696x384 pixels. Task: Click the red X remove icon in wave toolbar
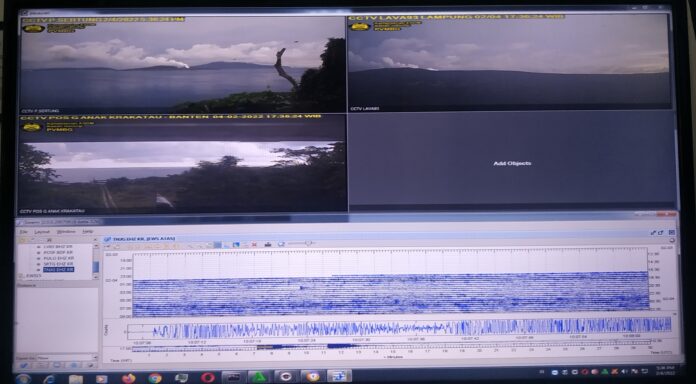[254, 245]
